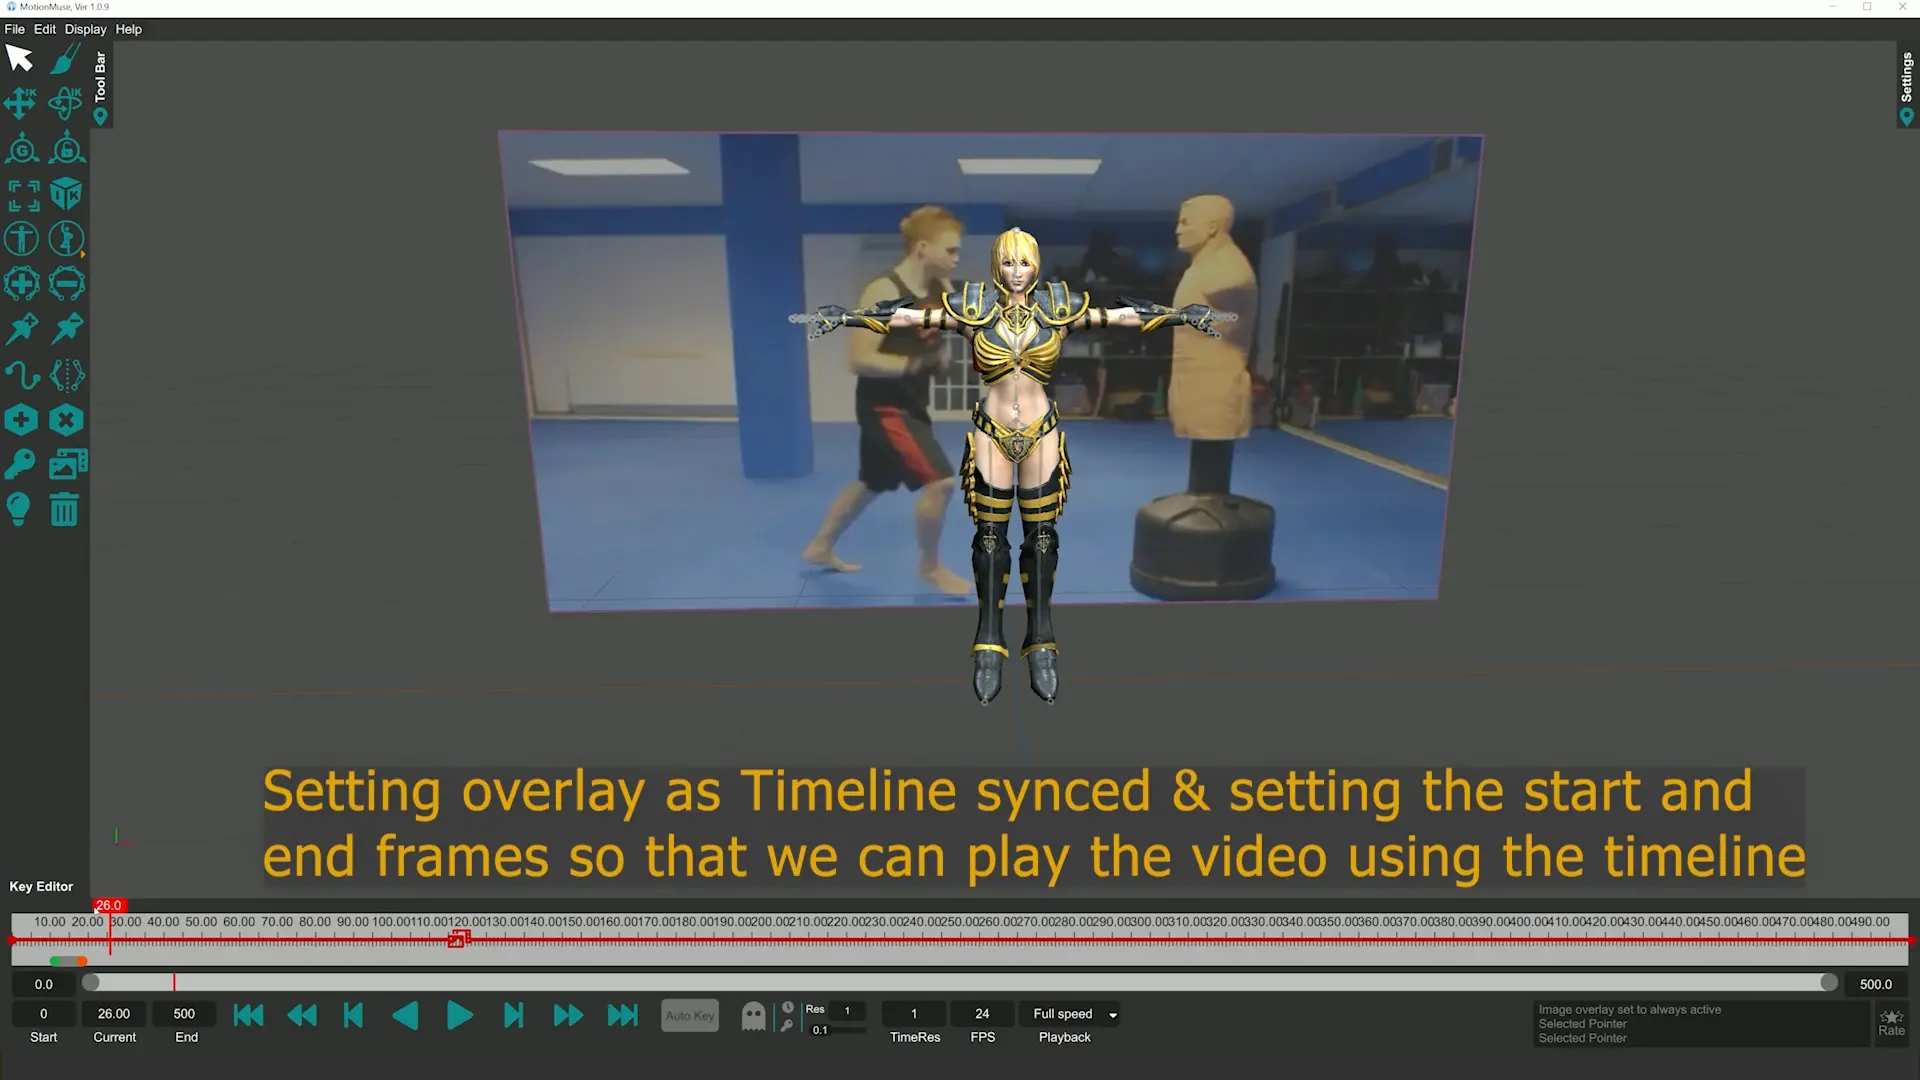This screenshot has width=1920, height=1080.
Task: Select the global gizmo G tool
Action: (21, 149)
